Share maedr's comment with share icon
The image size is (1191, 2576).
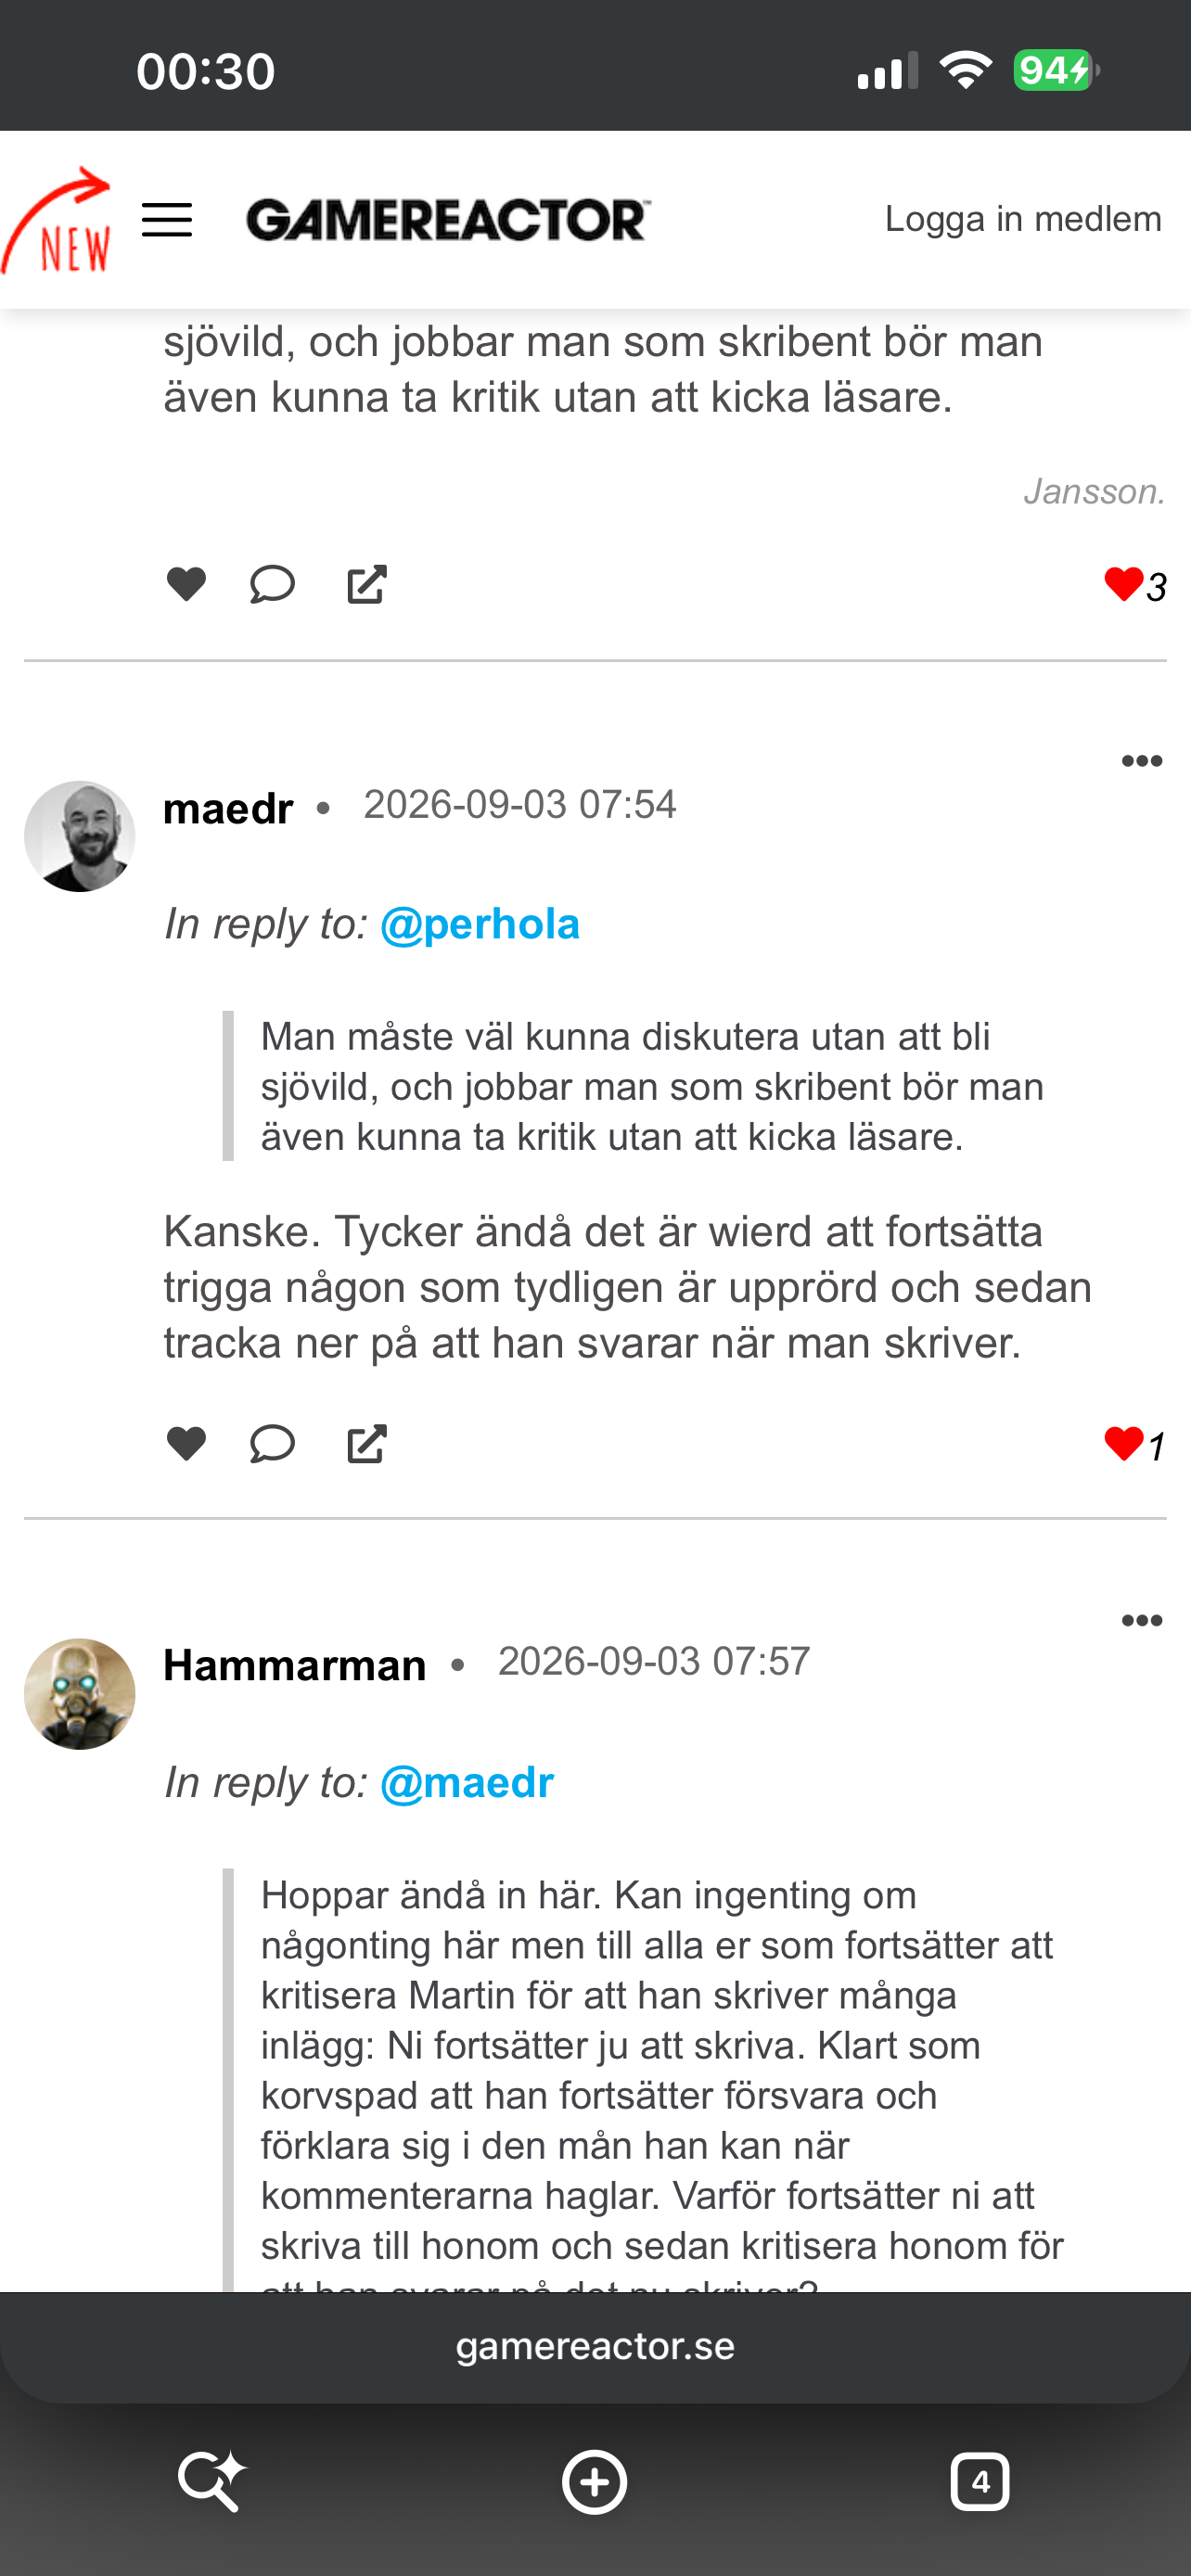tap(367, 1445)
